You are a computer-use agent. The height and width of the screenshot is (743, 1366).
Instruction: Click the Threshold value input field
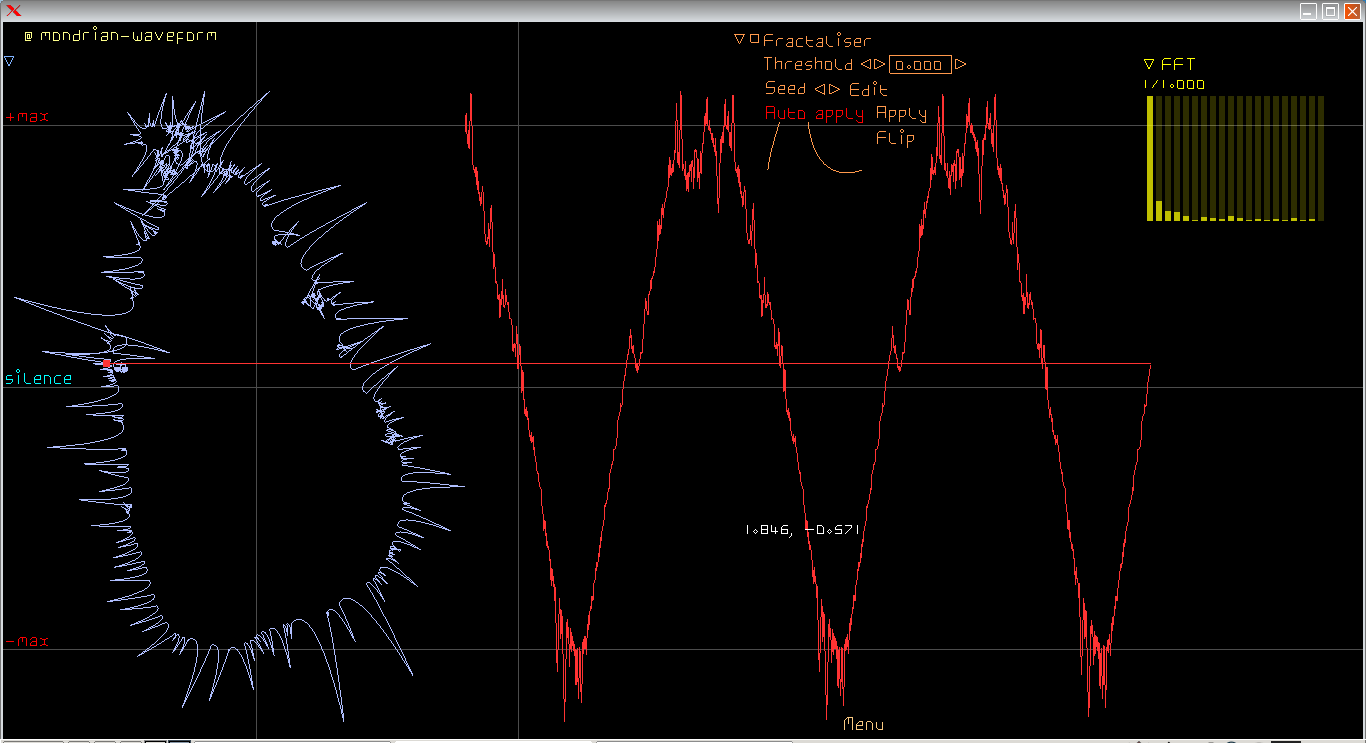coord(920,65)
